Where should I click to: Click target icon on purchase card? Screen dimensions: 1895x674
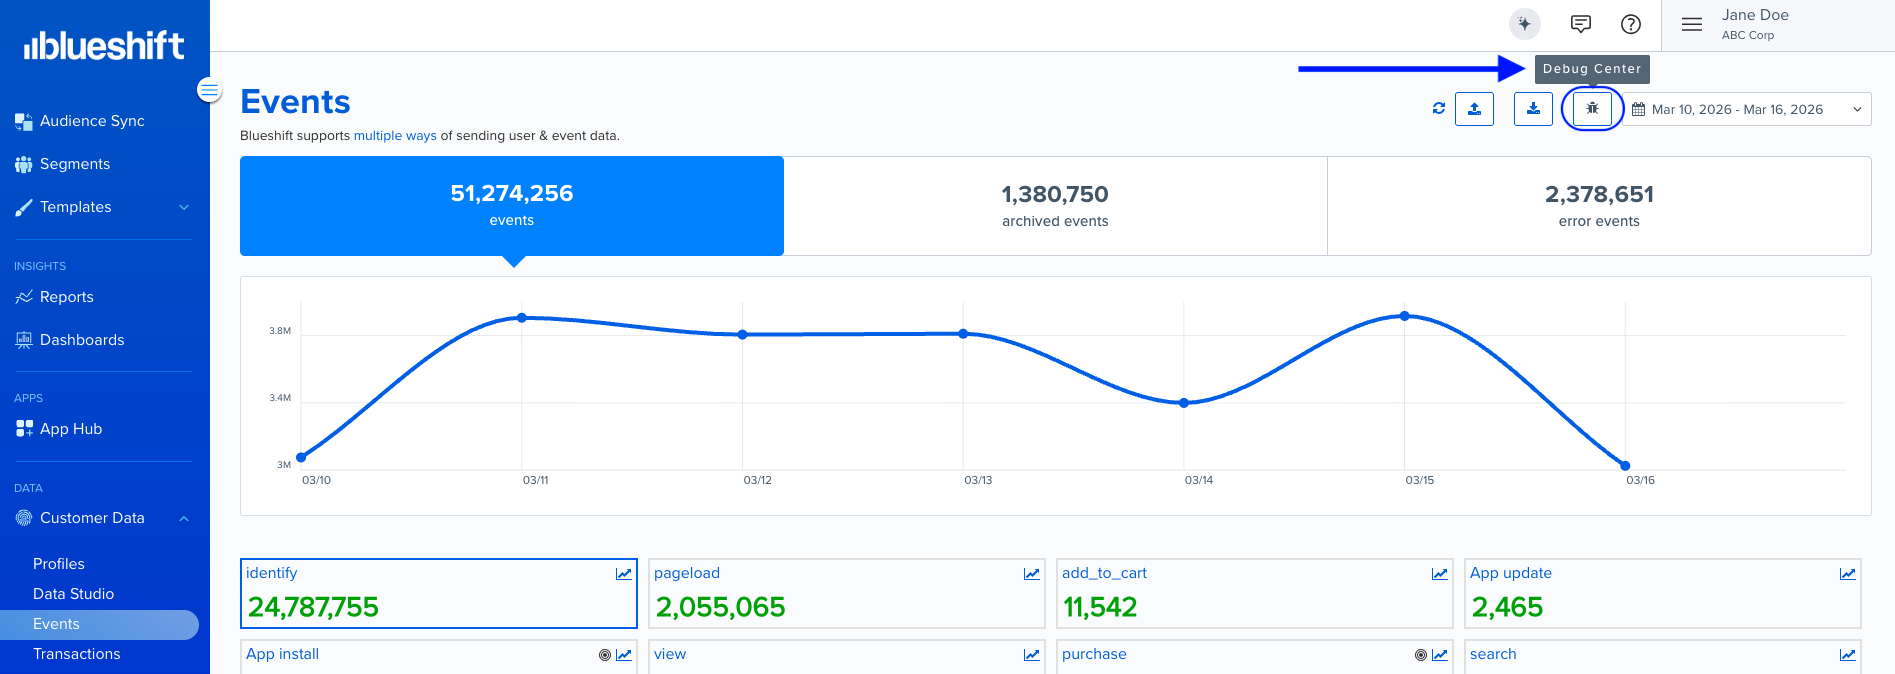coord(1420,655)
